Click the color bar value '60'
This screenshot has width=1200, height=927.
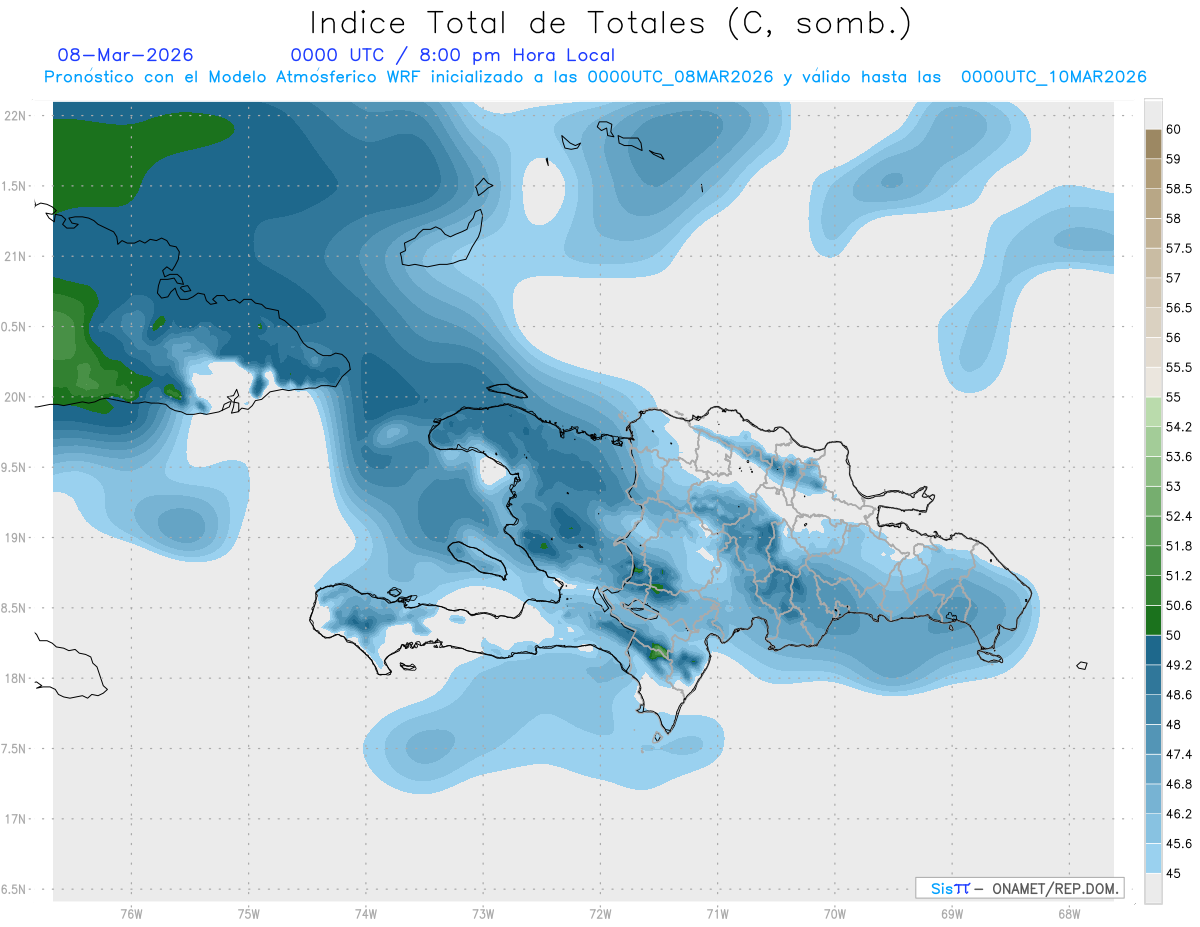coord(1174,129)
